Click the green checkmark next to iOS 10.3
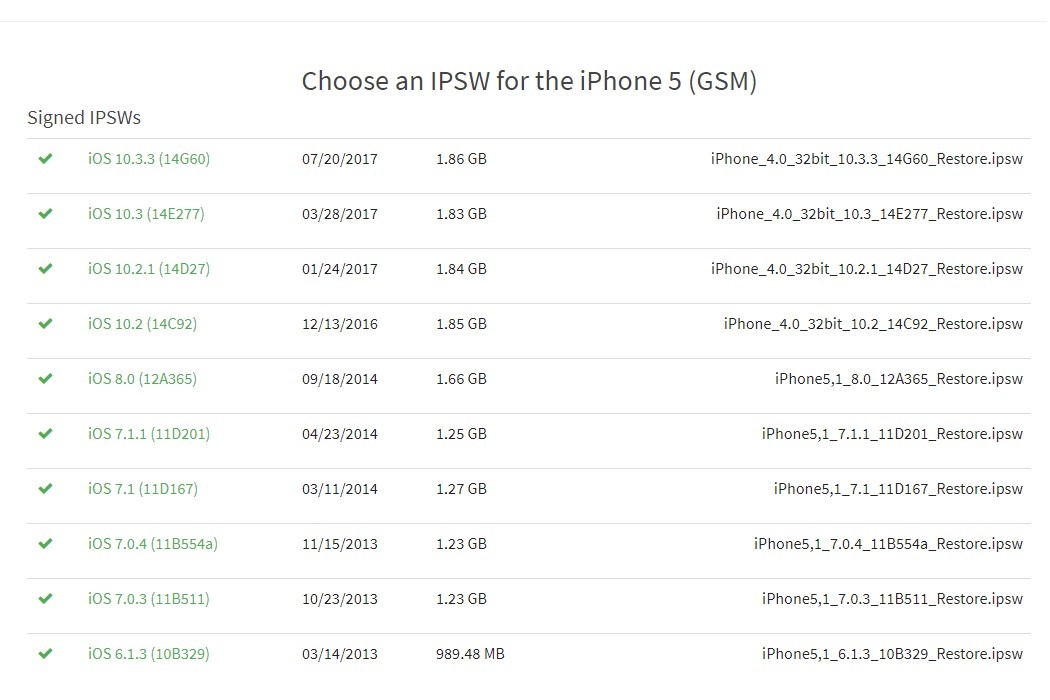The image size is (1050, 700). [45, 213]
